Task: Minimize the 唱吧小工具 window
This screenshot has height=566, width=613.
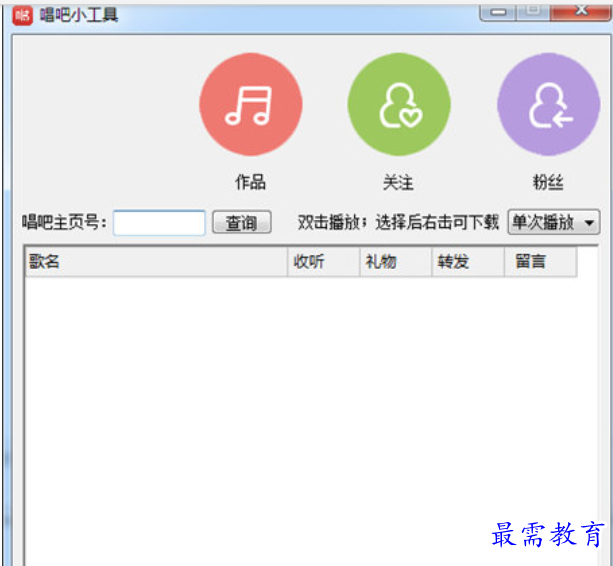Action: [498, 13]
